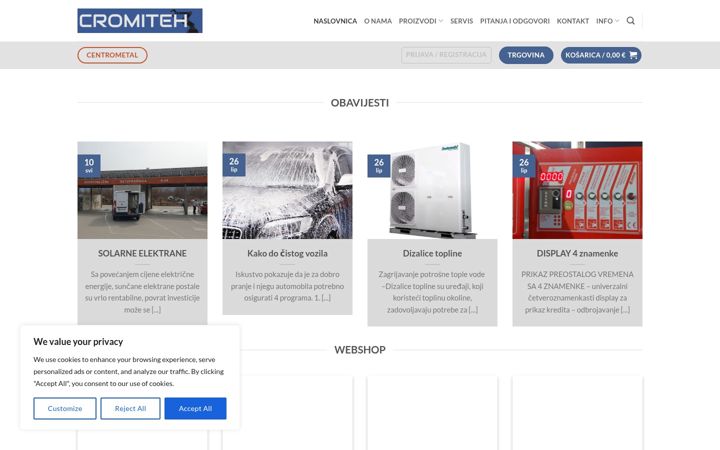Click Reject All cookies
This screenshot has width=720, height=450.
pyautogui.click(x=130, y=408)
